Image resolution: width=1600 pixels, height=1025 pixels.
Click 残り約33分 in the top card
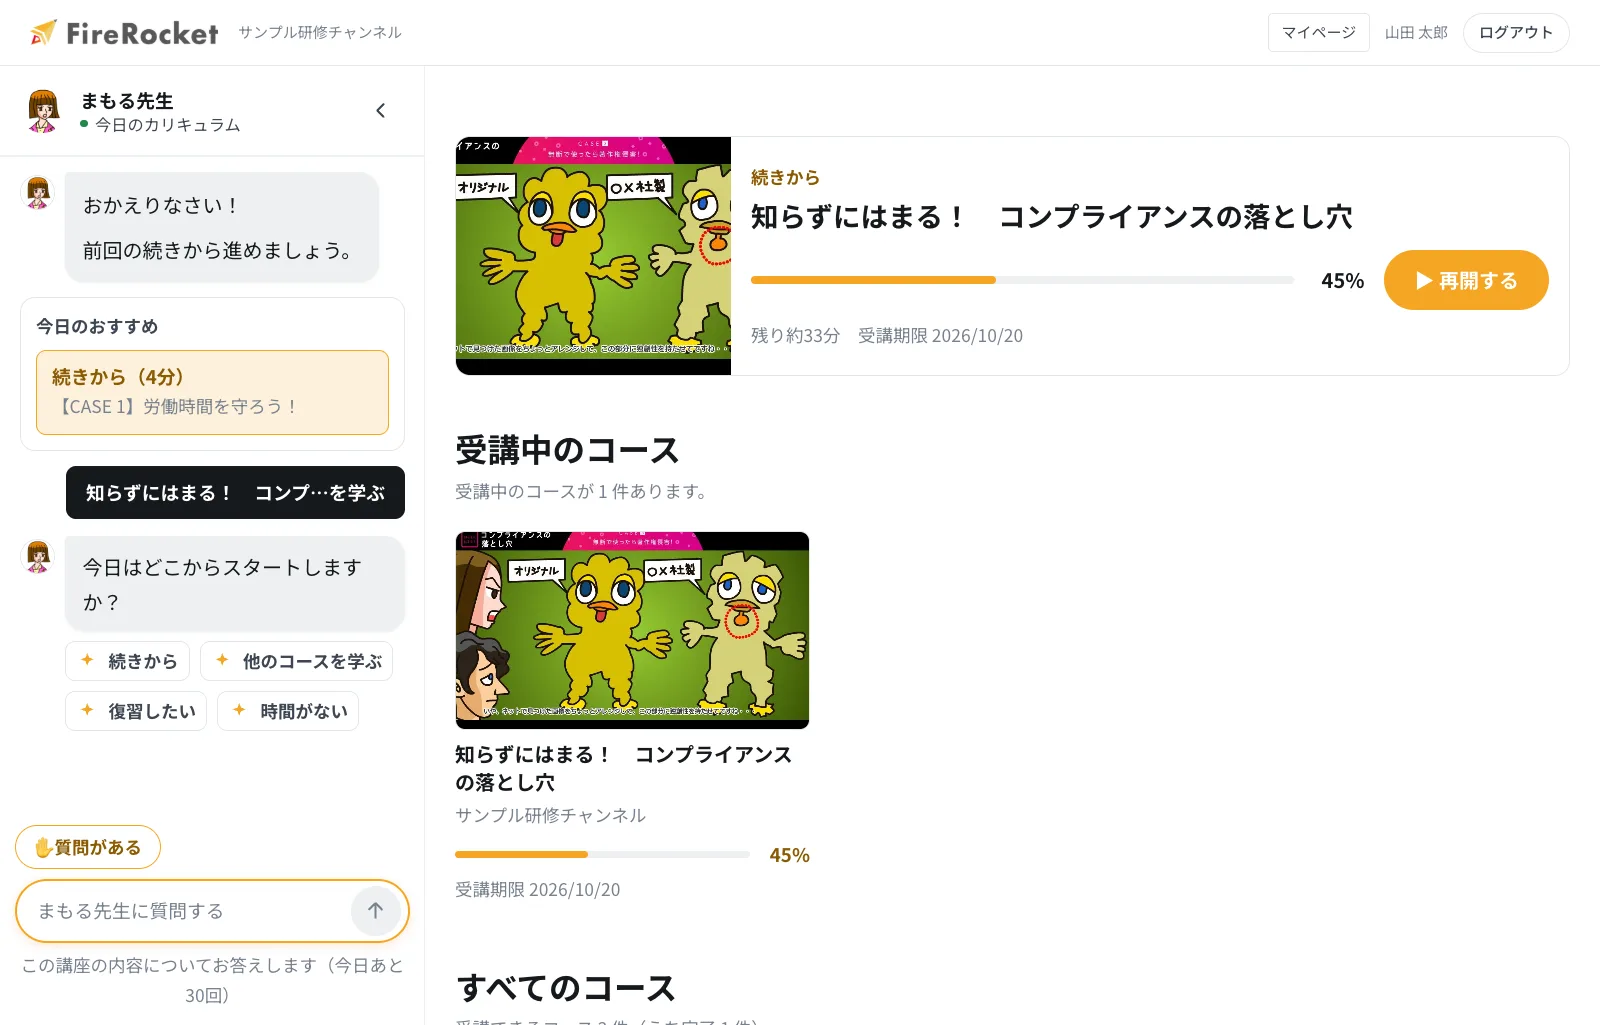[x=795, y=336]
